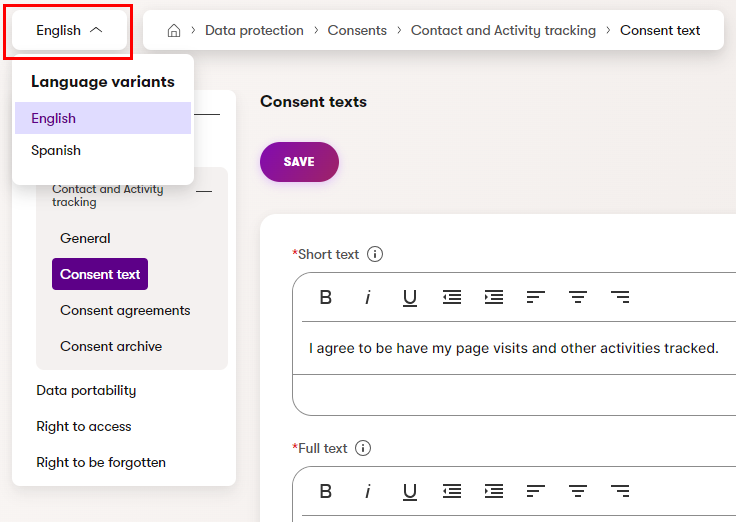Click inside the Short text editor field
736x522 pixels.
tap(513, 348)
